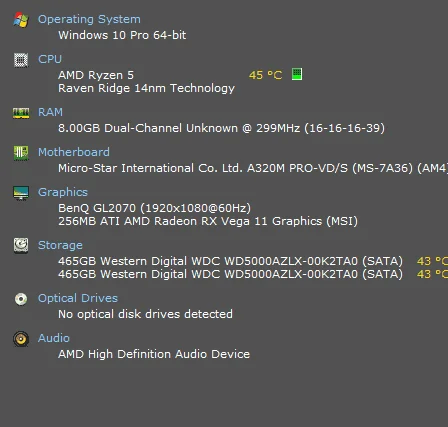Open the CPU section link

coord(50,59)
